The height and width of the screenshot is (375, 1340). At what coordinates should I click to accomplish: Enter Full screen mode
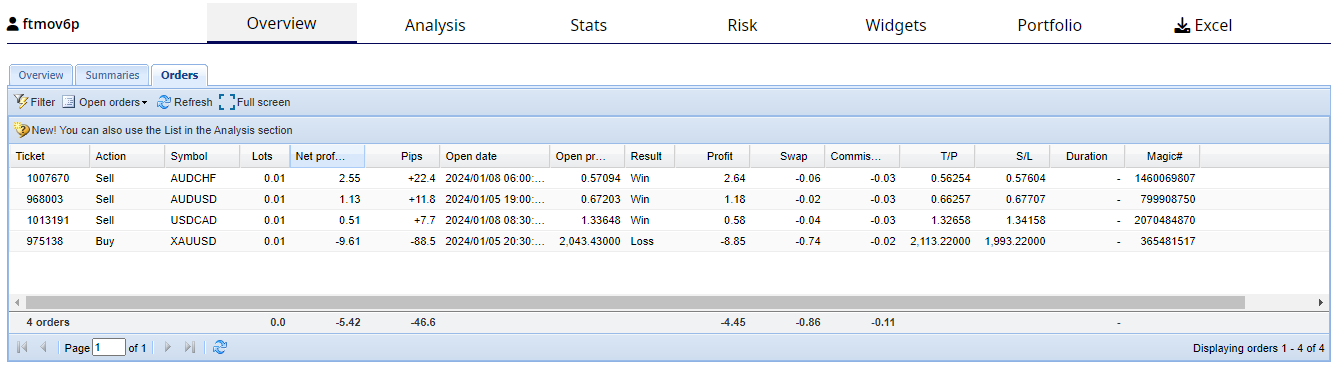(x=254, y=102)
